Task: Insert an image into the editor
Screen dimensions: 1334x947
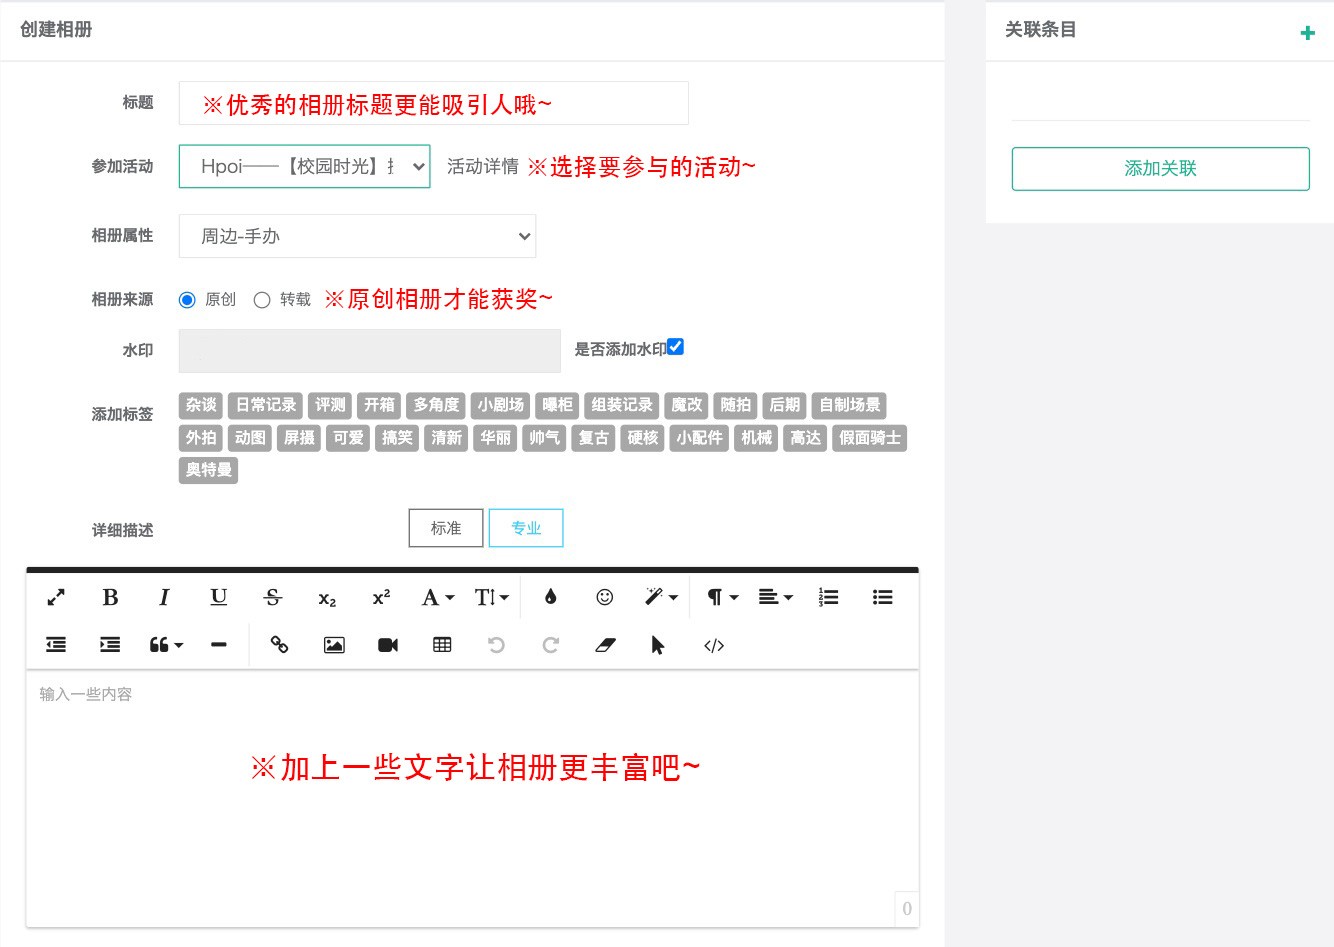Action: (334, 646)
